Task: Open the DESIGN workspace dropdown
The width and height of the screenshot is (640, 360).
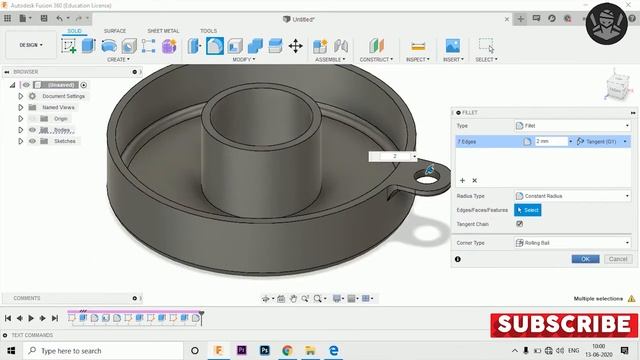Action: click(31, 45)
